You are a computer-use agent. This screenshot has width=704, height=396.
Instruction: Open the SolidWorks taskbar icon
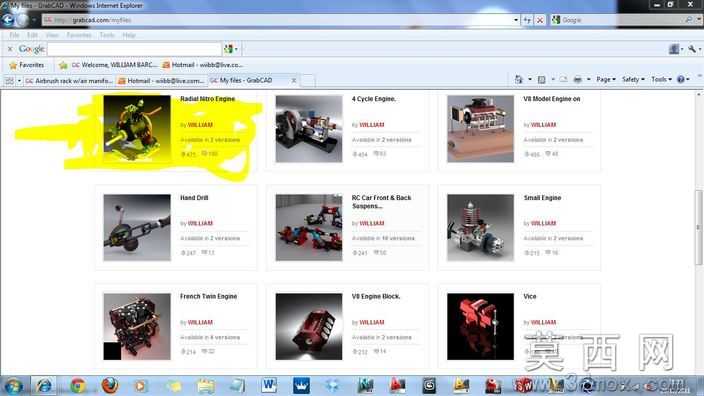(524, 386)
